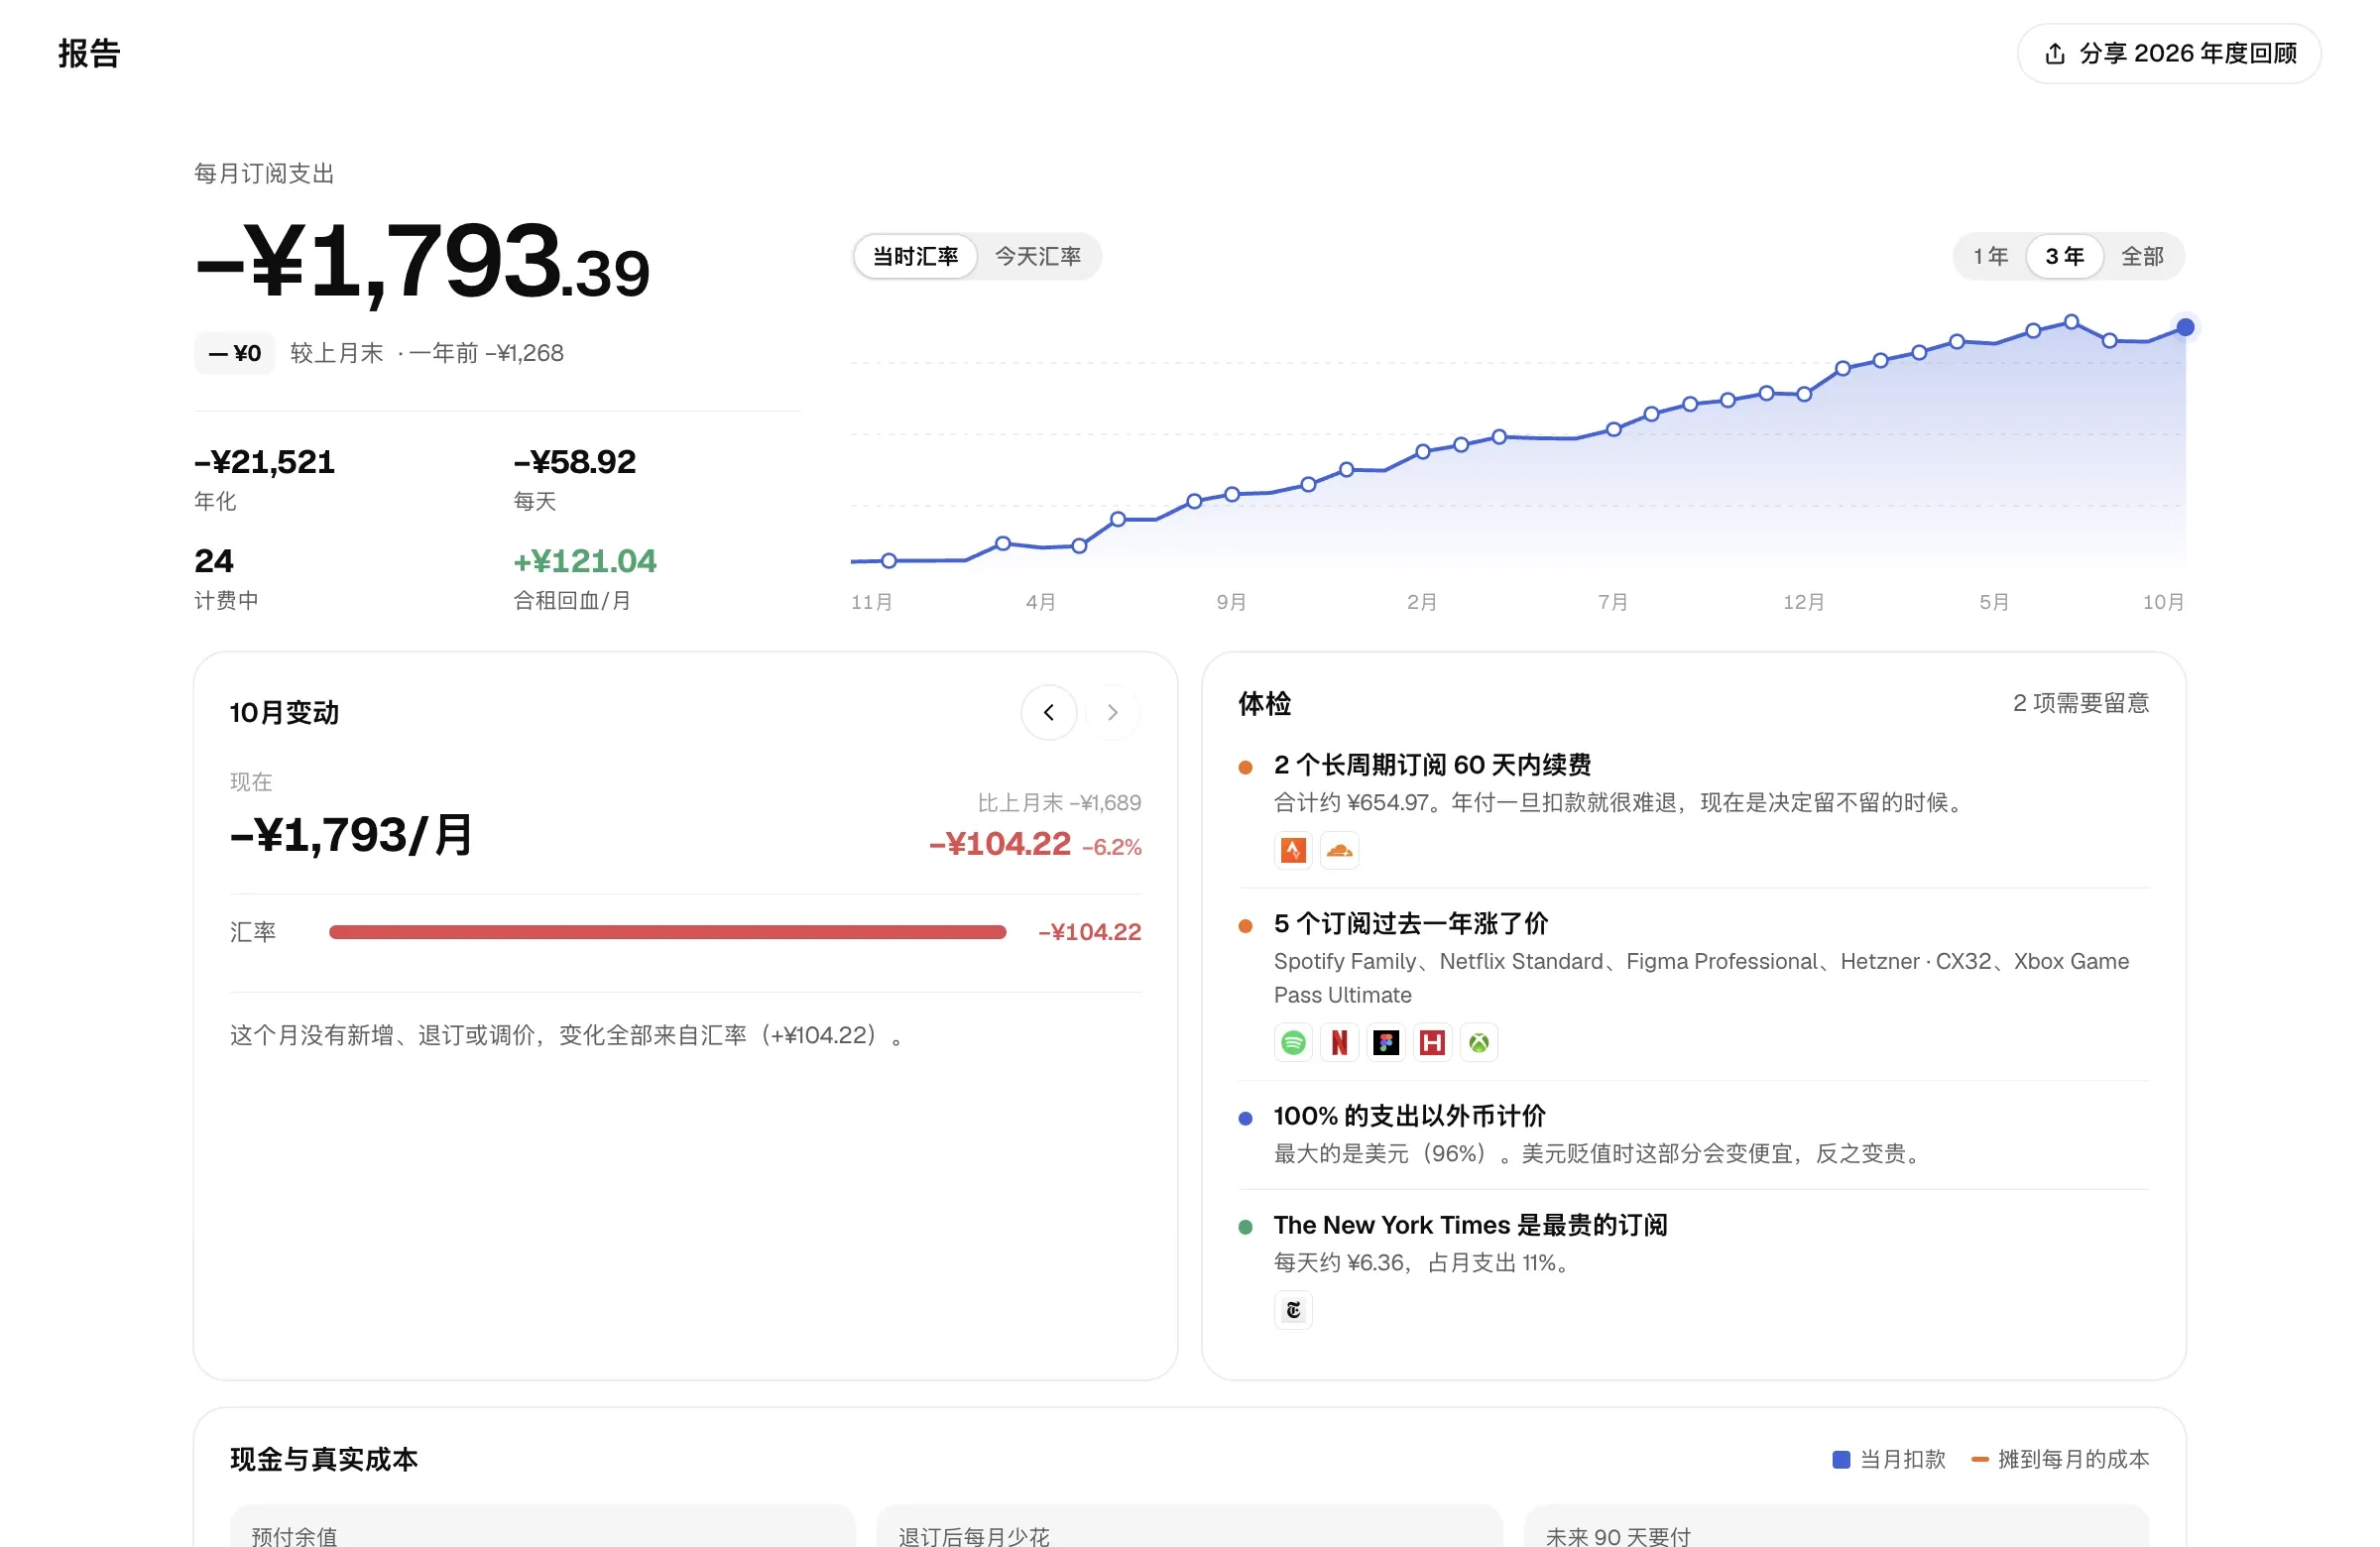
Task: Click the Hetzner icon in price increases
Action: tap(1432, 1043)
